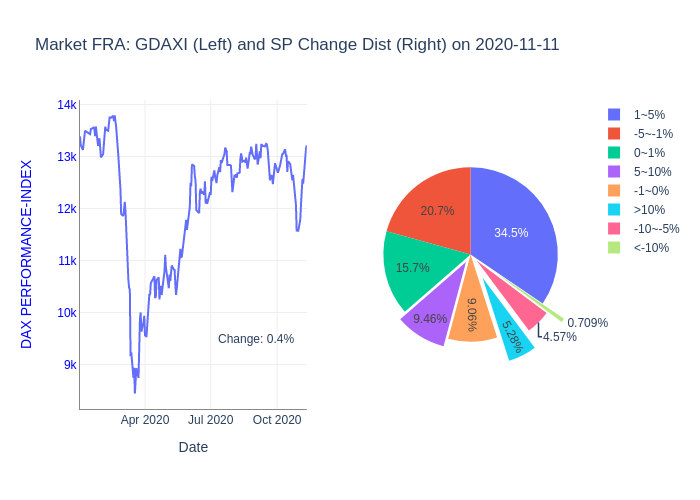Click the 0.709% pie label

587,323
